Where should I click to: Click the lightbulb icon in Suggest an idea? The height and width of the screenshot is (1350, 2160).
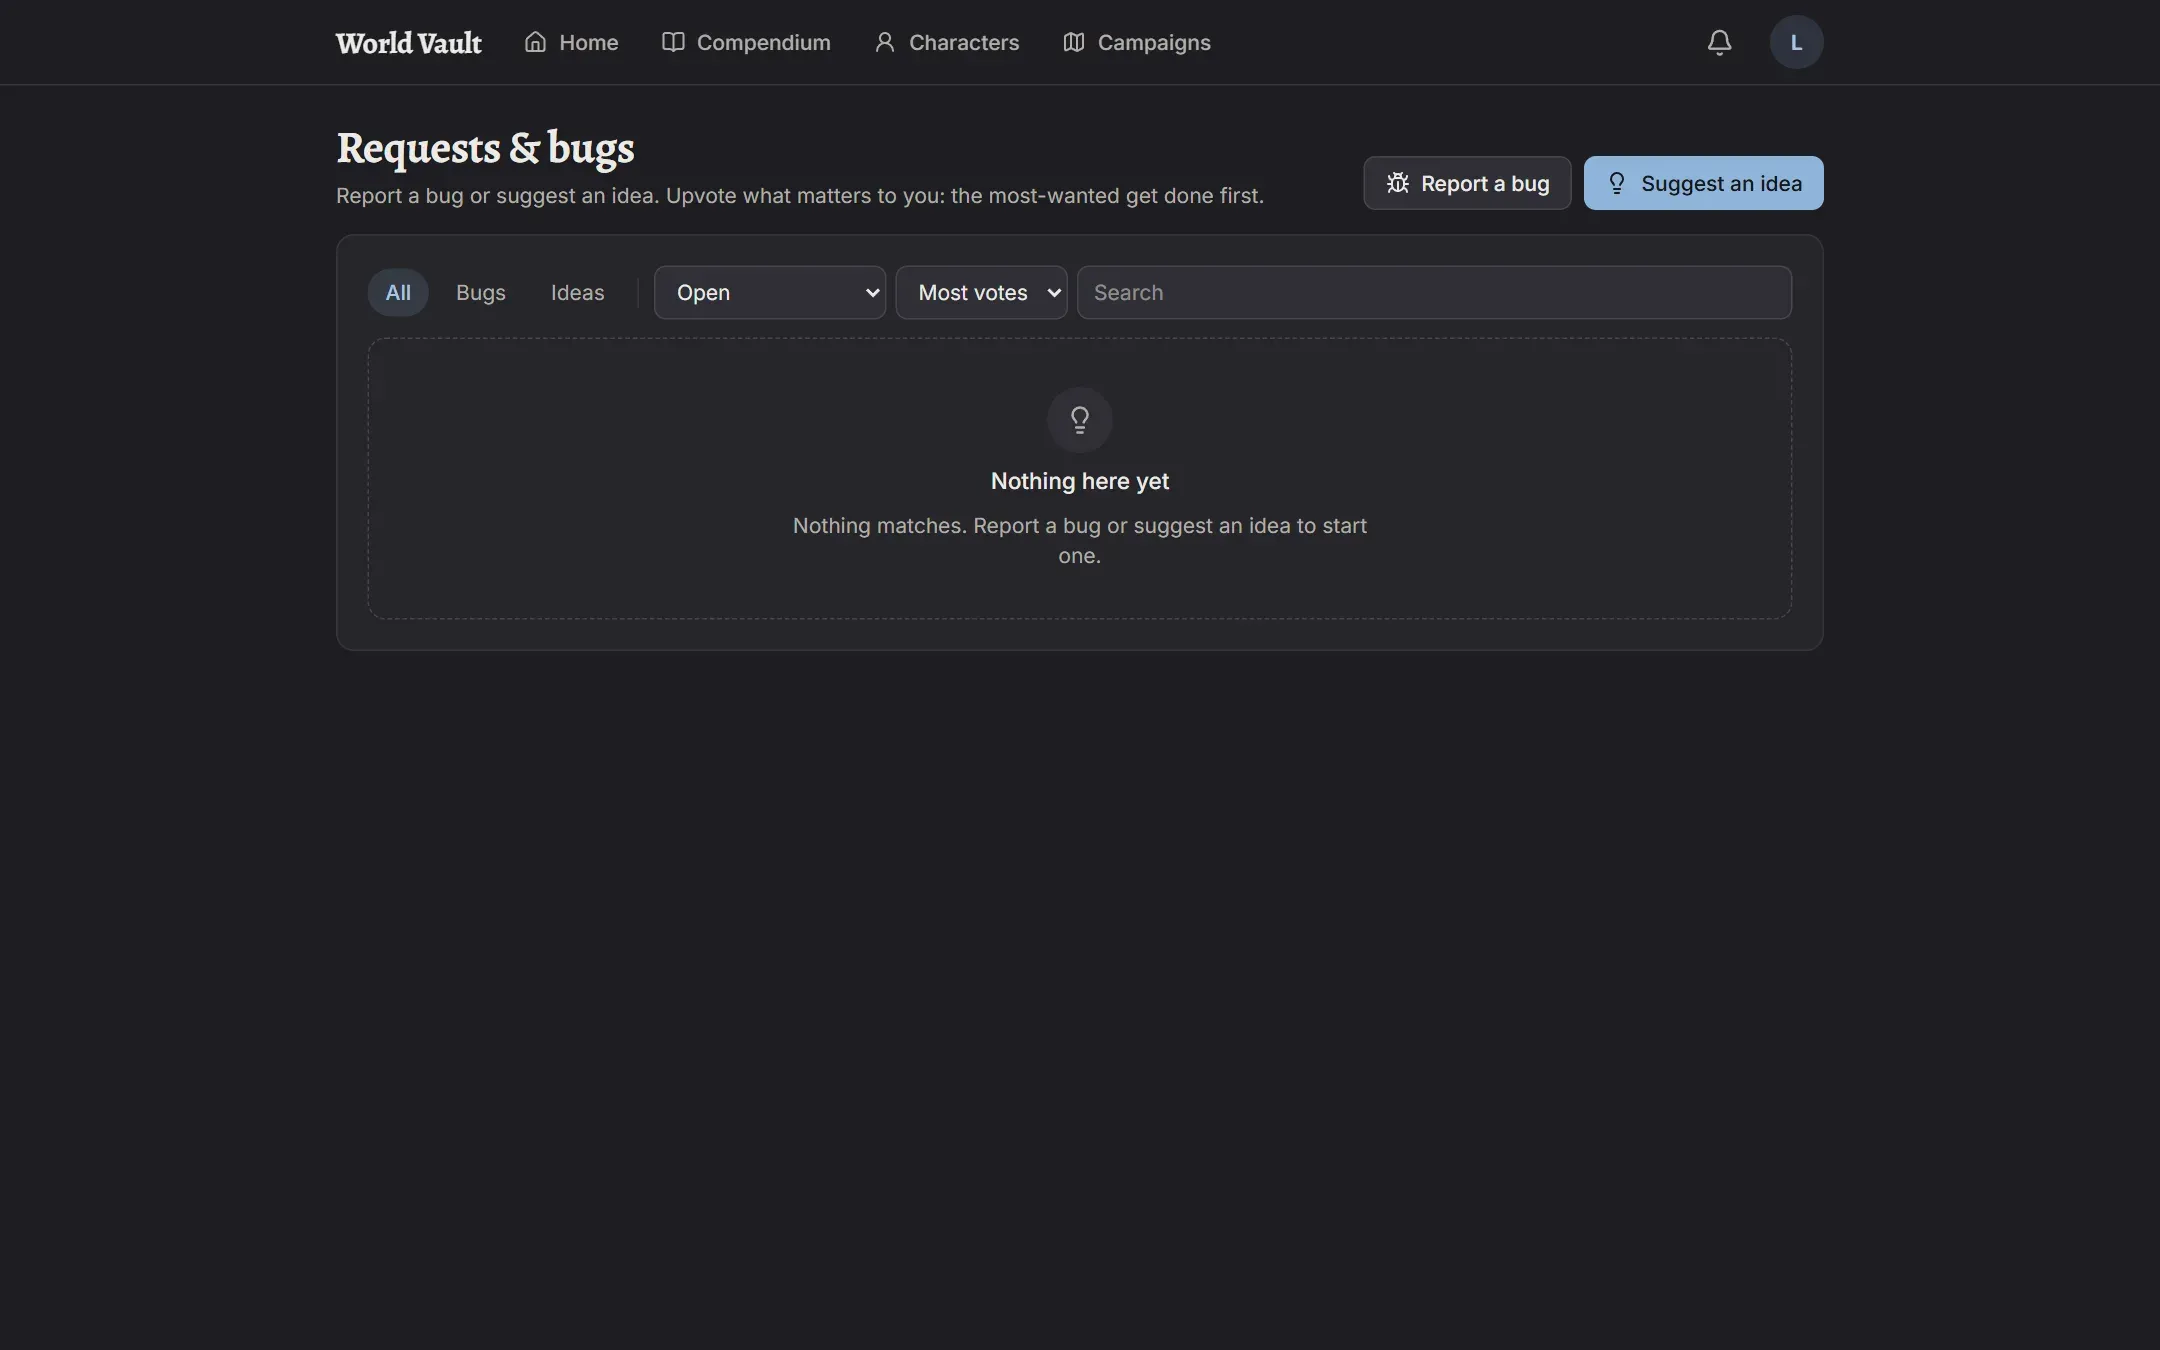1616,183
